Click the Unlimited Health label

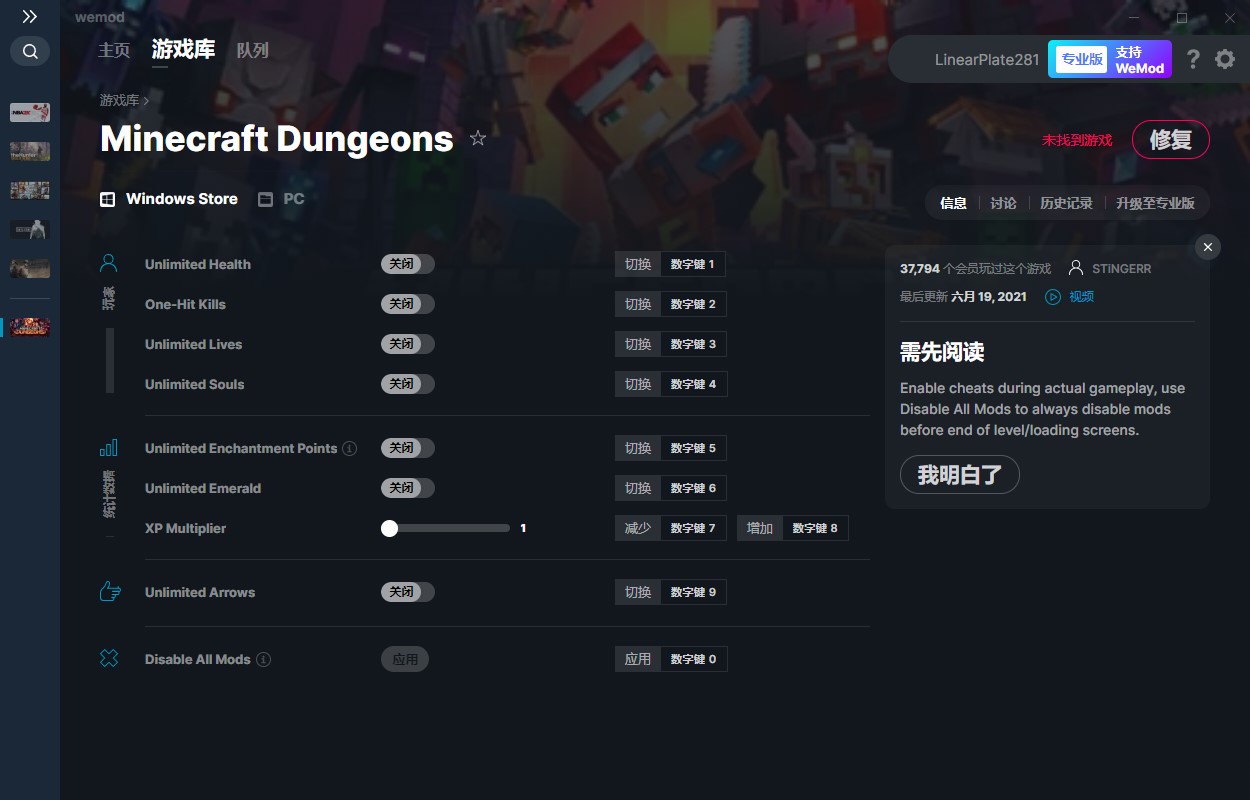click(x=198, y=264)
